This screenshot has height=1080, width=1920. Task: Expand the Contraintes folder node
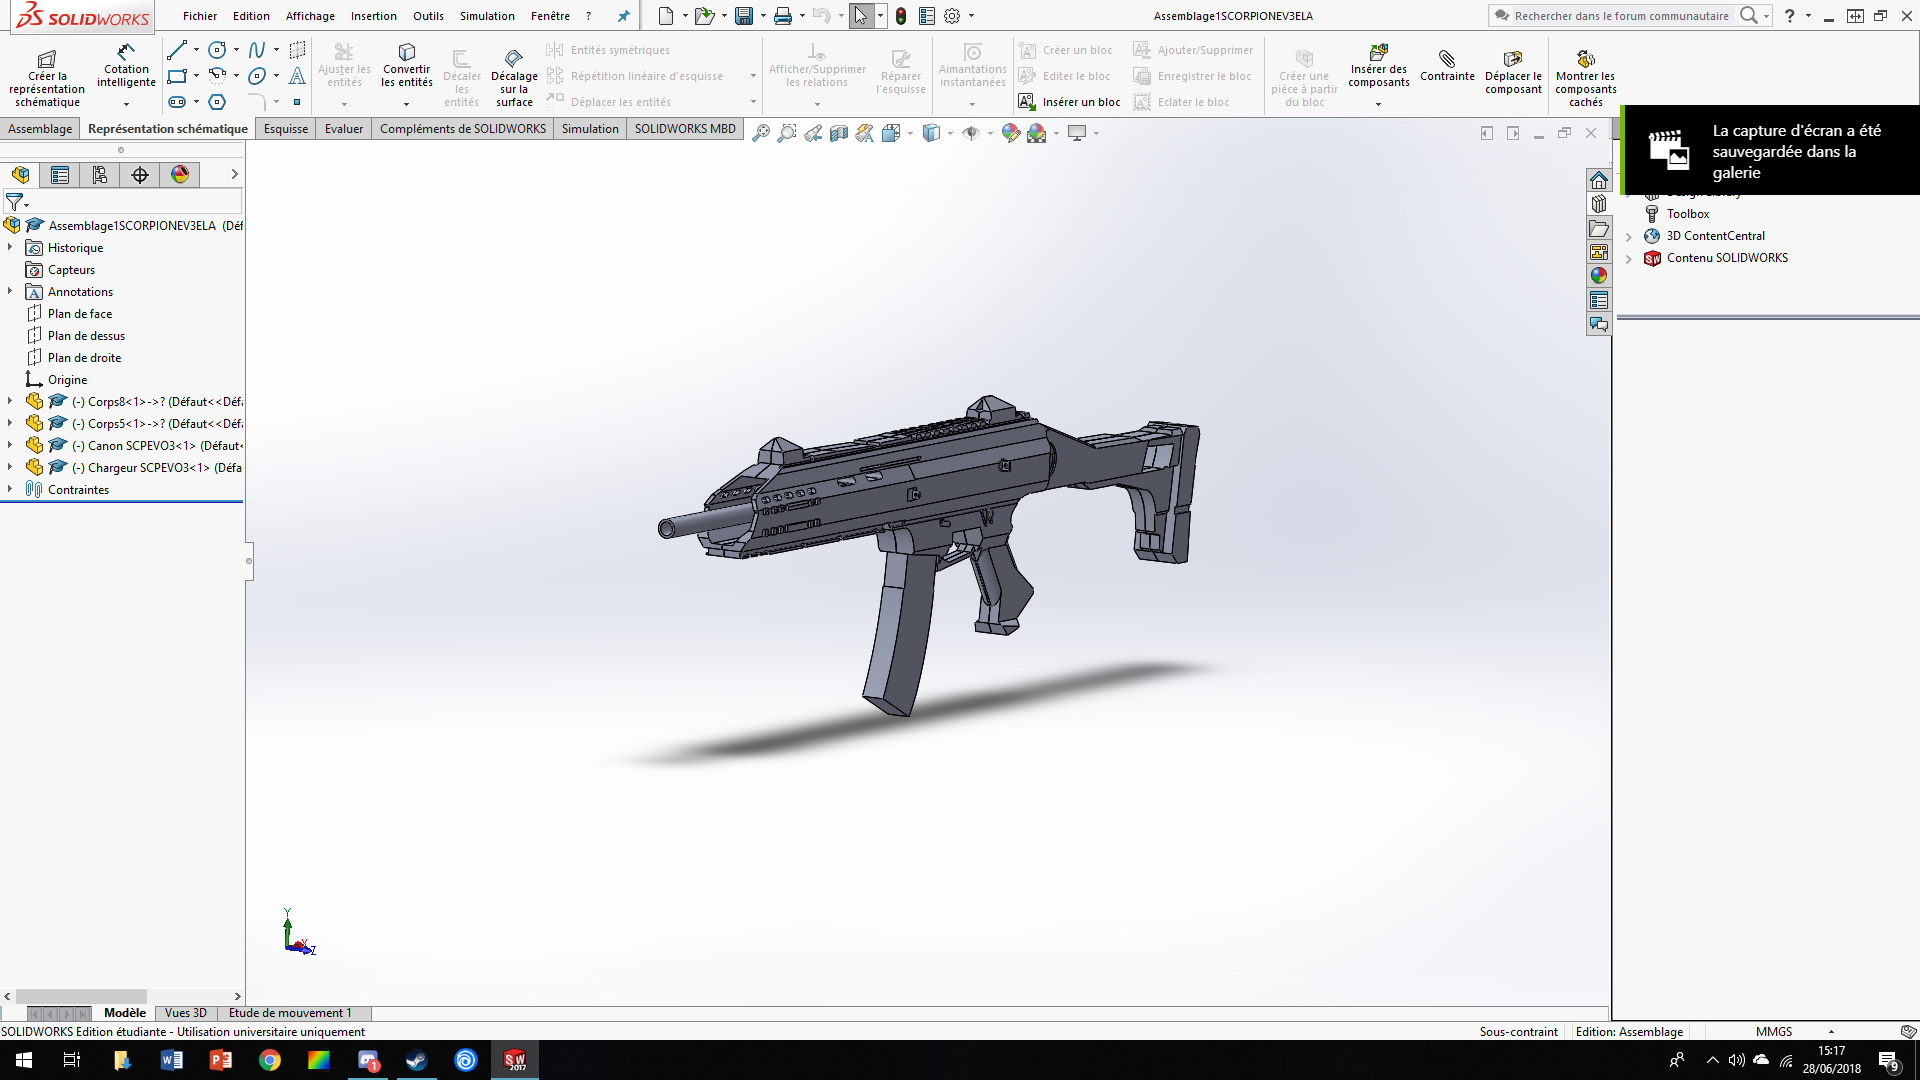point(10,489)
